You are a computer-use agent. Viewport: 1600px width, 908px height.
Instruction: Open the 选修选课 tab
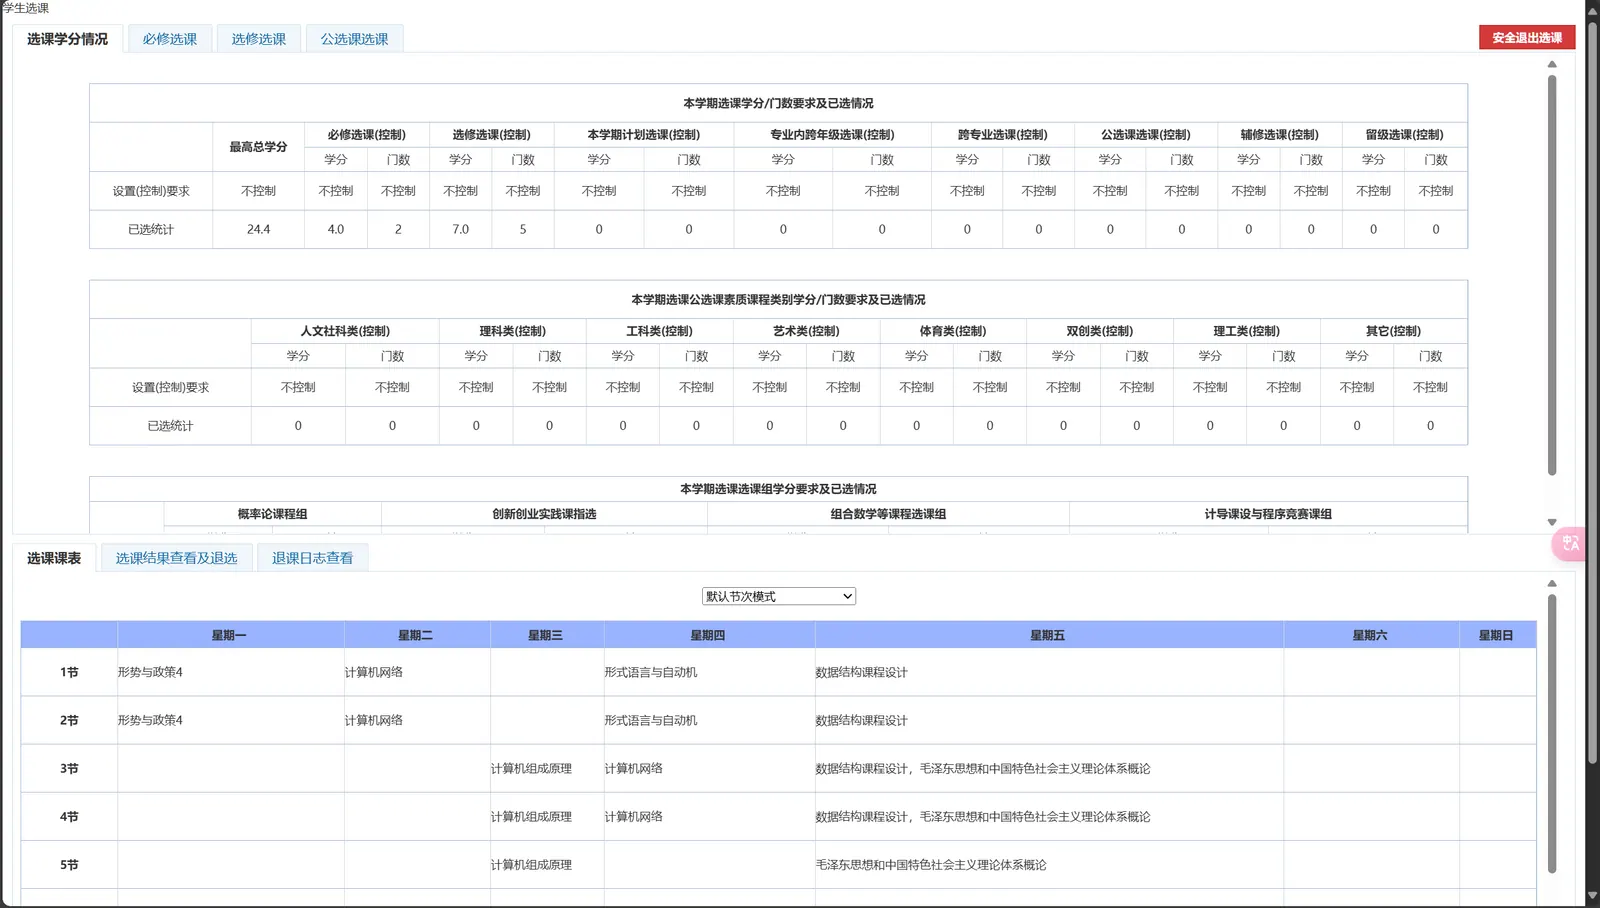click(259, 39)
